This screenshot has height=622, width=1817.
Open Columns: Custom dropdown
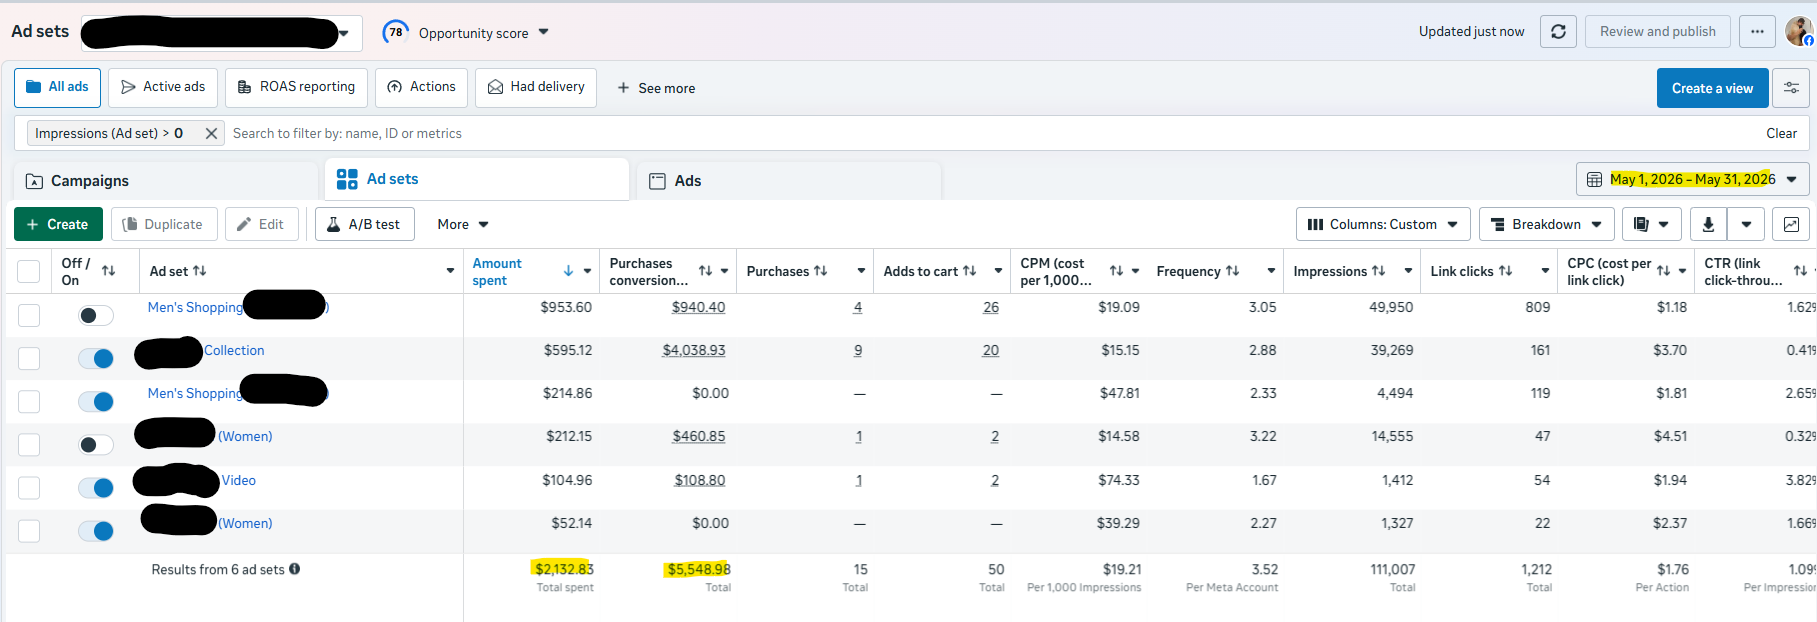[1383, 224]
